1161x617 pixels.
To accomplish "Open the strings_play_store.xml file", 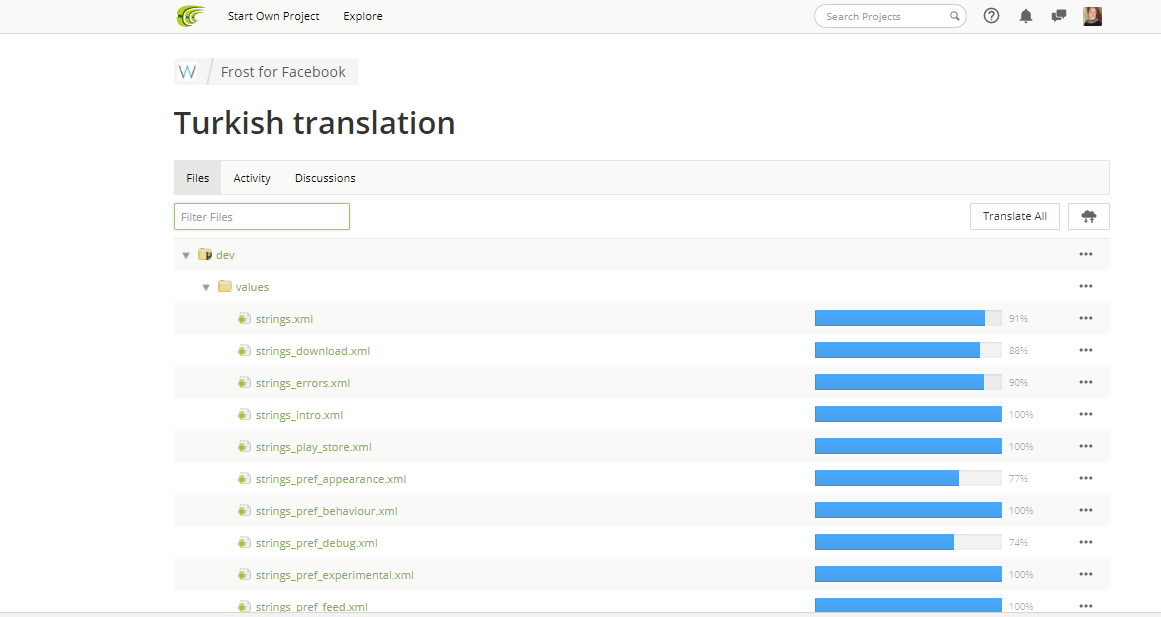I will (313, 447).
